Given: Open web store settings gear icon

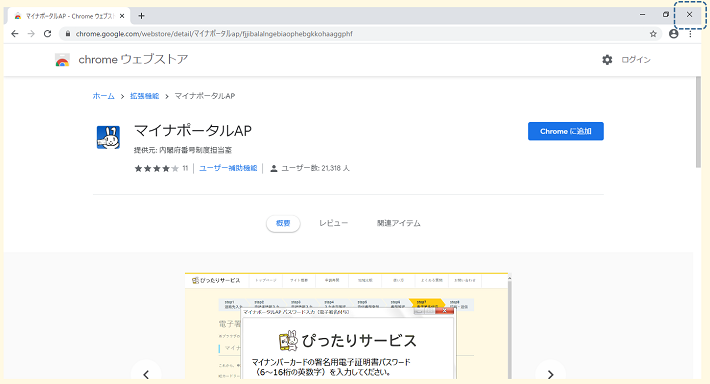Looking at the screenshot, I should pyautogui.click(x=607, y=60).
